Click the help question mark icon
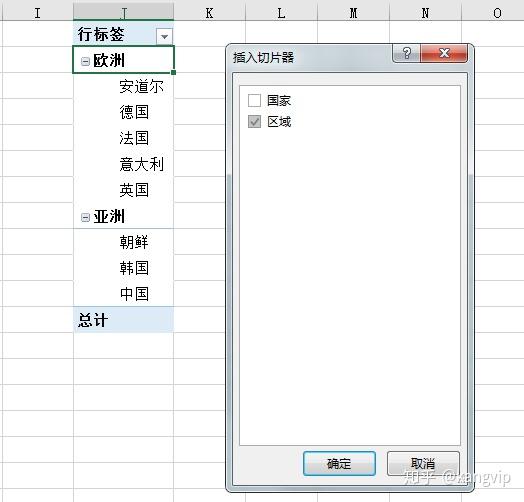The image size is (524, 502). click(406, 53)
